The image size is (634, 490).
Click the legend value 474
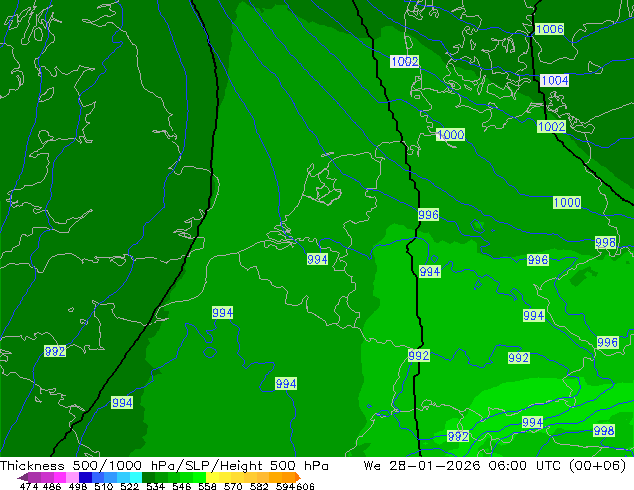click(29, 486)
